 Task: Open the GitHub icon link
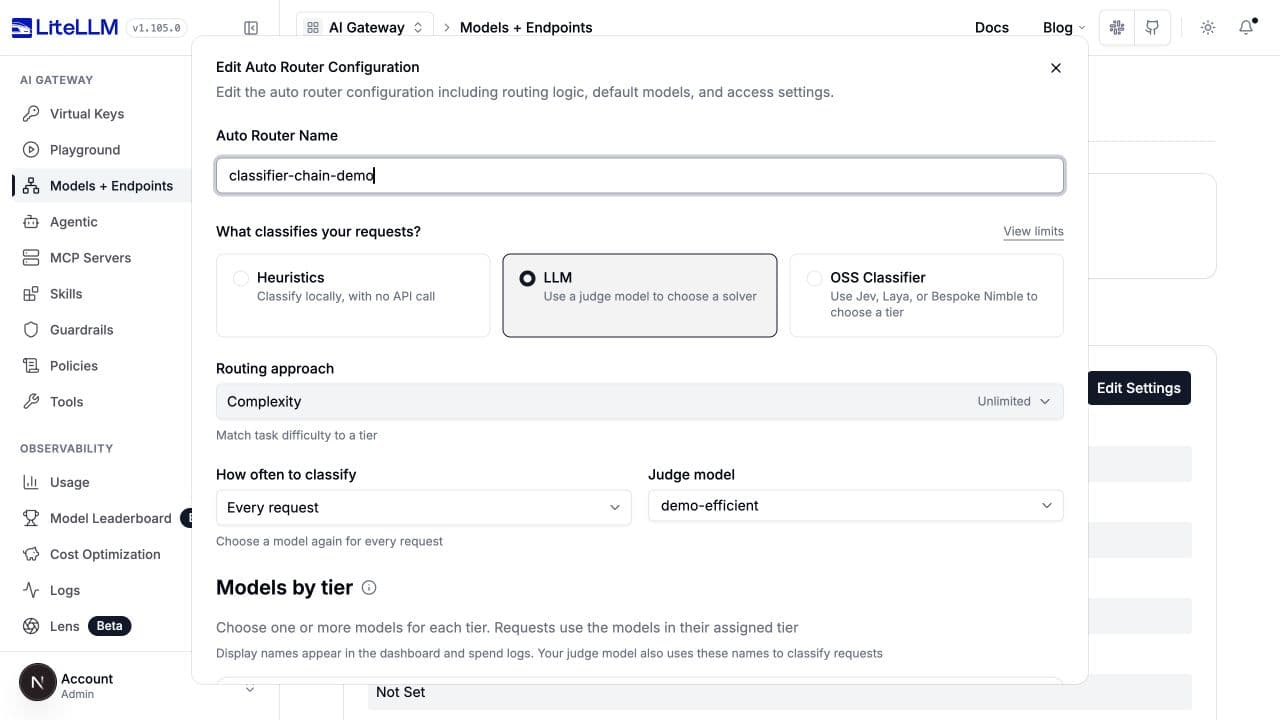tap(1152, 28)
